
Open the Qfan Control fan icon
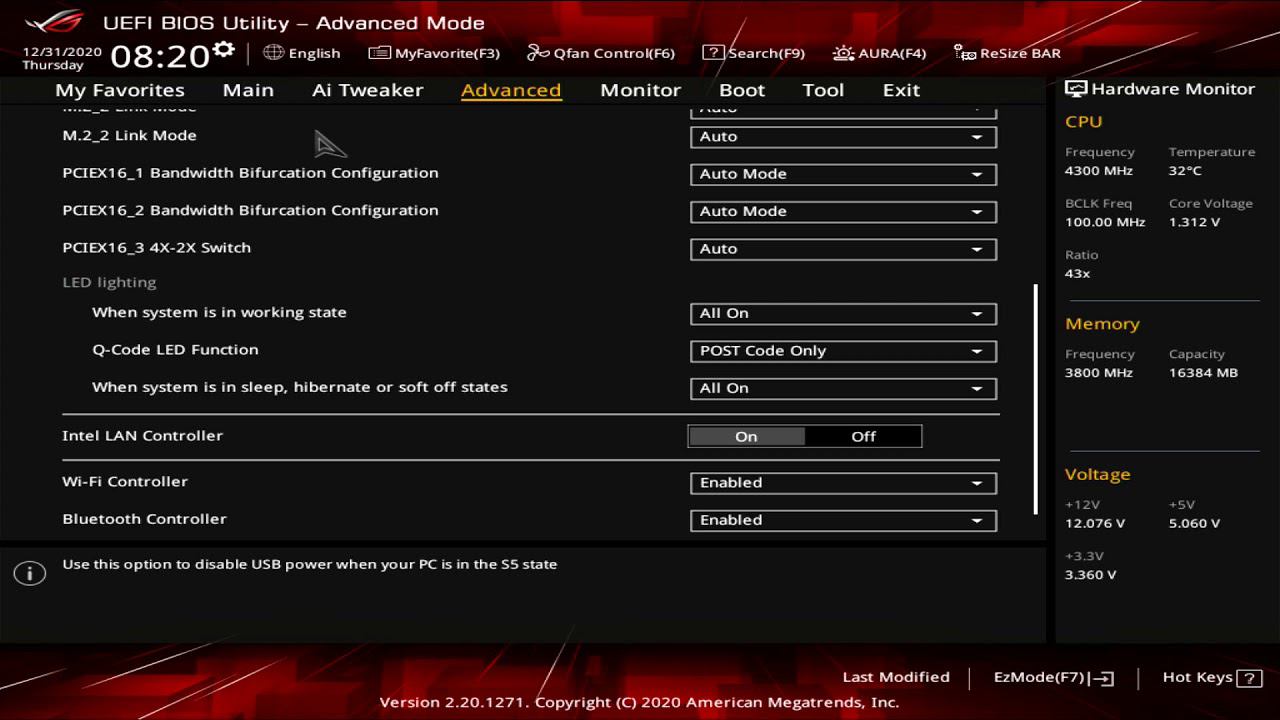pyautogui.click(x=538, y=53)
